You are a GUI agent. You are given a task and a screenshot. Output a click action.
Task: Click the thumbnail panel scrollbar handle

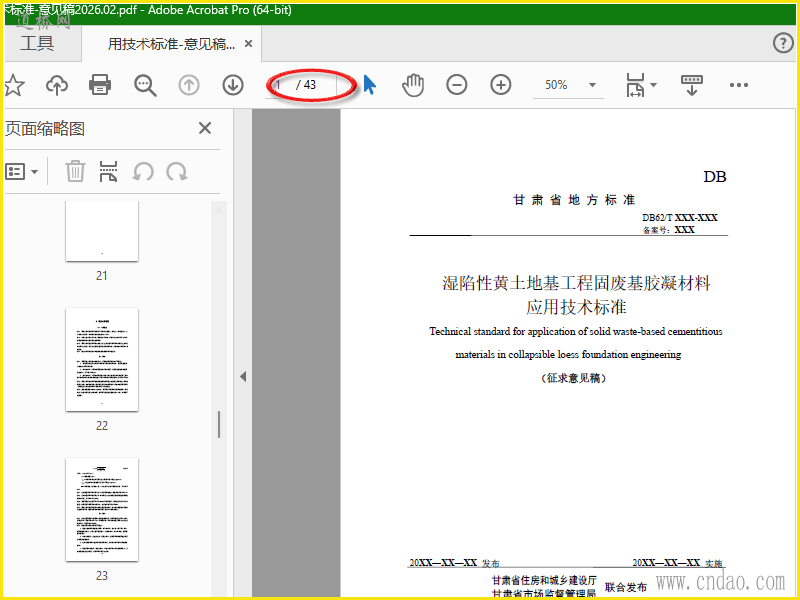pyautogui.click(x=219, y=424)
